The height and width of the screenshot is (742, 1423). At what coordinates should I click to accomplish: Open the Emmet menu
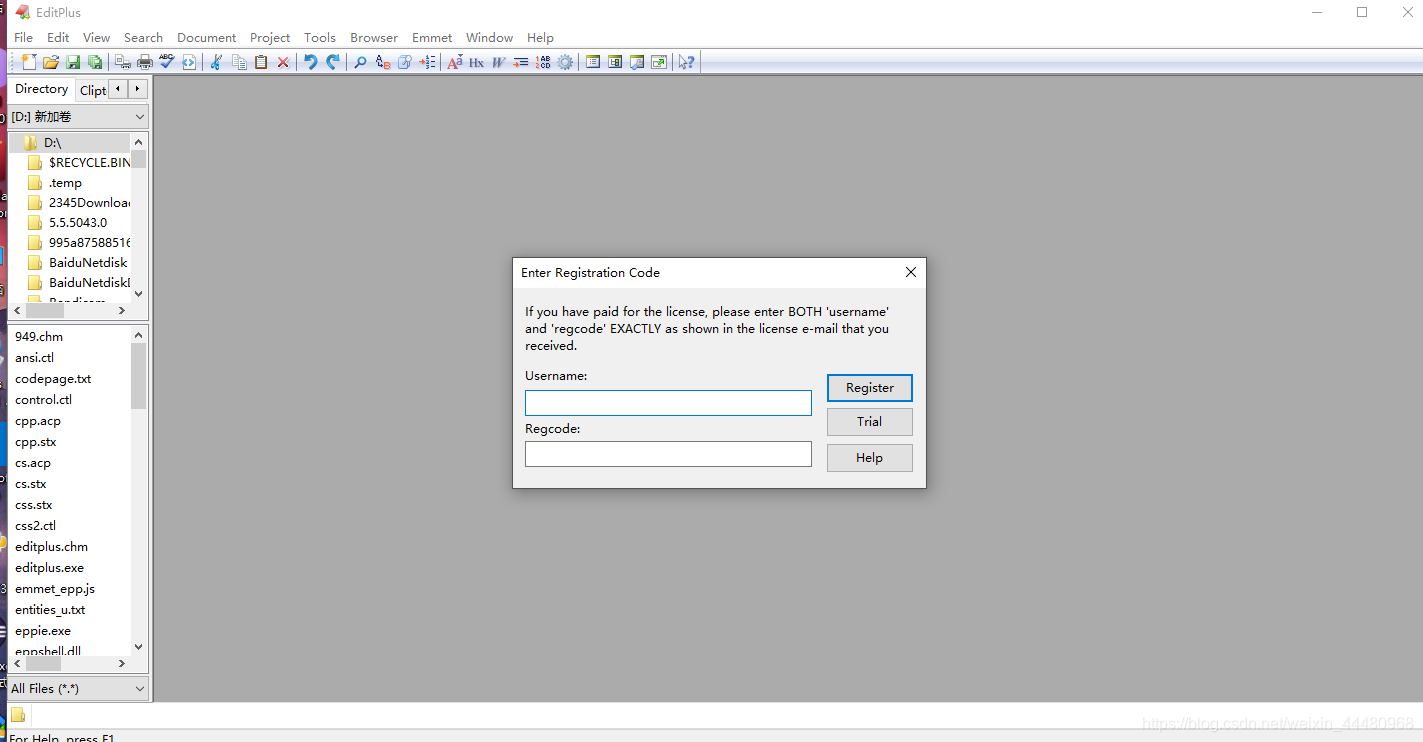point(432,37)
